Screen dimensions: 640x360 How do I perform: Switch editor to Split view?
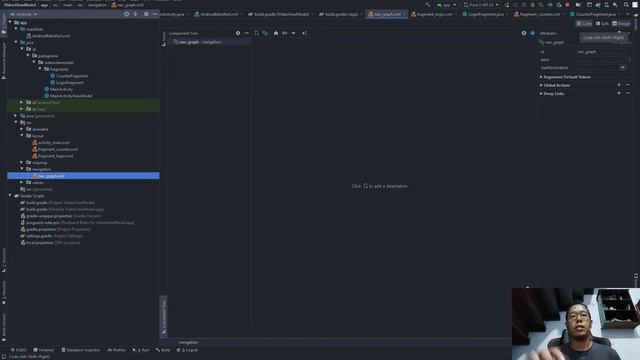click(x=602, y=24)
